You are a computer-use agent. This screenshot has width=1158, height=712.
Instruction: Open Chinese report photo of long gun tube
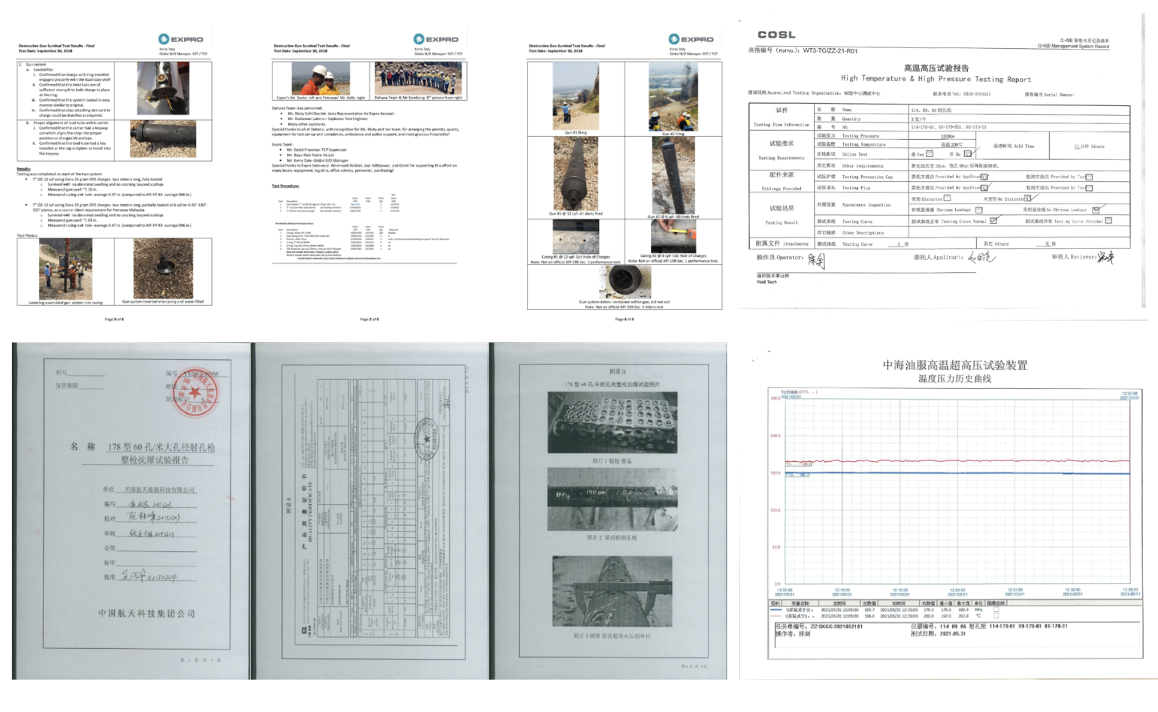click(x=612, y=499)
